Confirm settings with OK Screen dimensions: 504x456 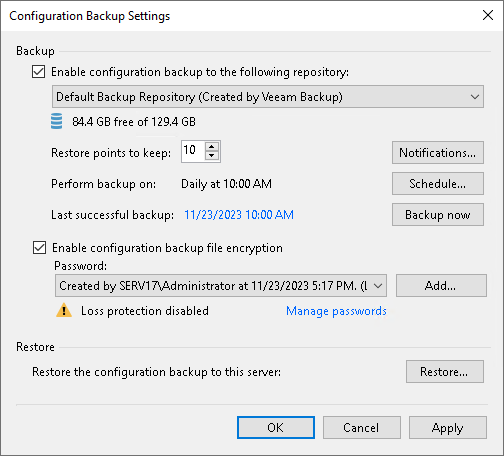click(x=276, y=428)
